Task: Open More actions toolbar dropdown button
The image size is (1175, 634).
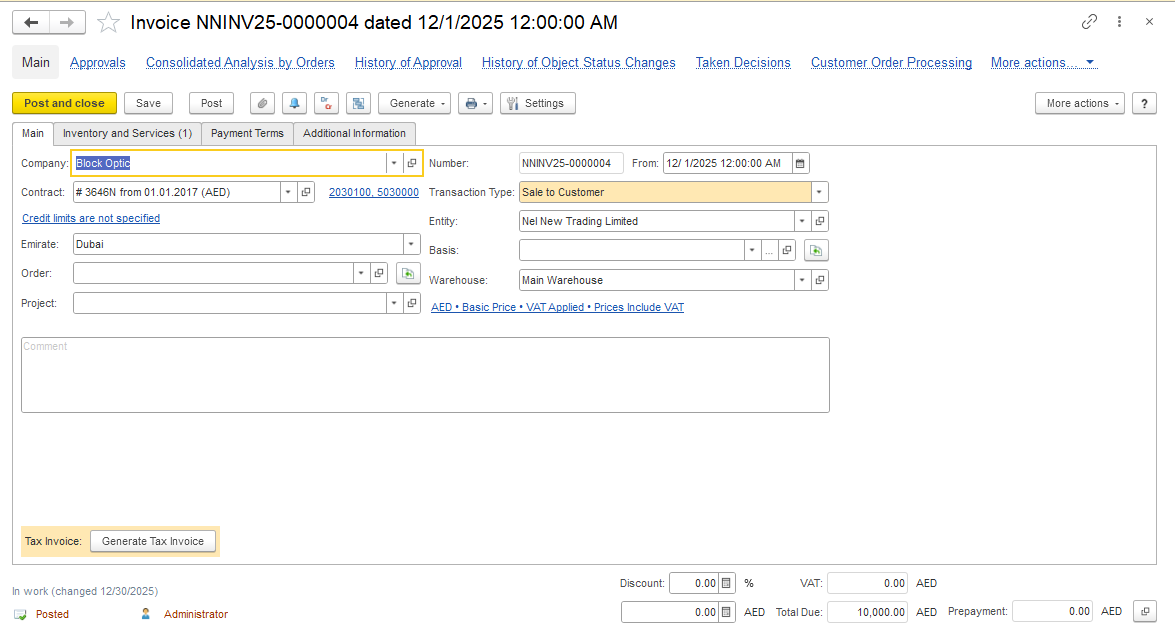Action: pos(1080,103)
